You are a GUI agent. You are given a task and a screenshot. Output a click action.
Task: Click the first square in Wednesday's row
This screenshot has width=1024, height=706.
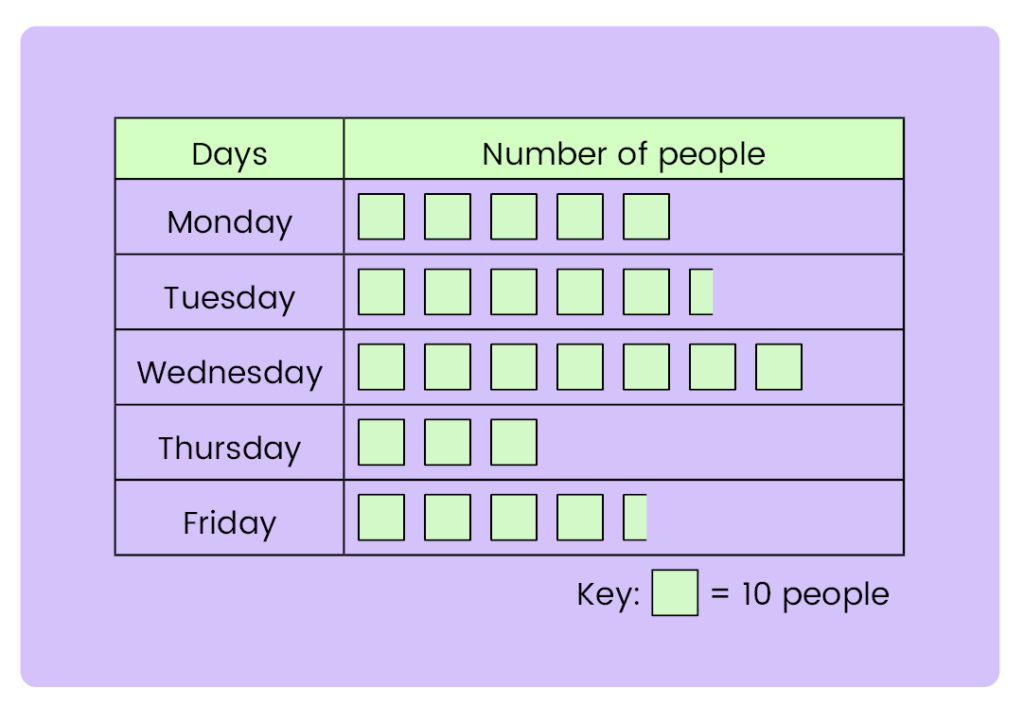(x=381, y=367)
